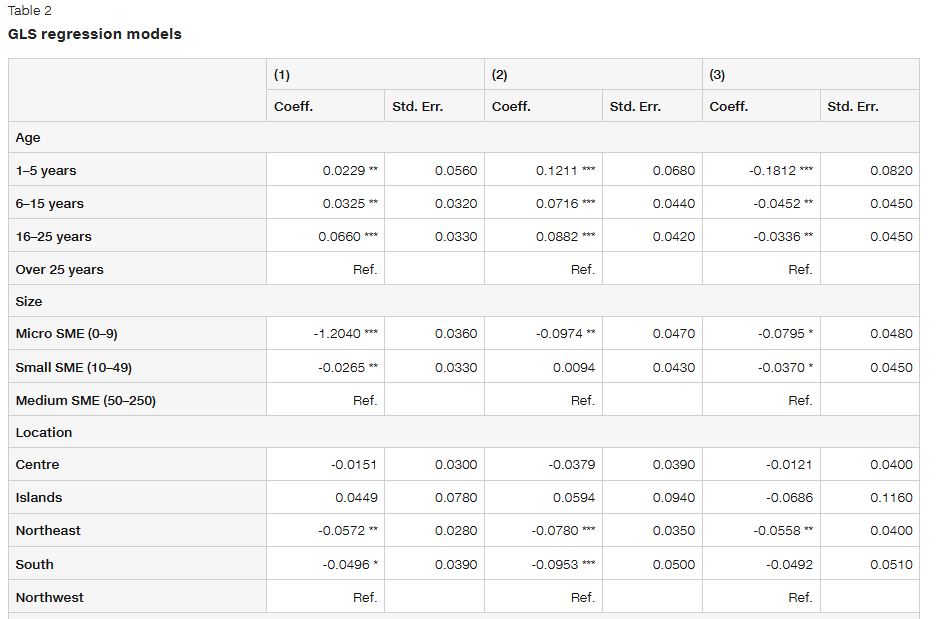The height and width of the screenshot is (619, 939).
Task: Click the coefficient value -0.0496 *
Action: pyautogui.click(x=350, y=565)
